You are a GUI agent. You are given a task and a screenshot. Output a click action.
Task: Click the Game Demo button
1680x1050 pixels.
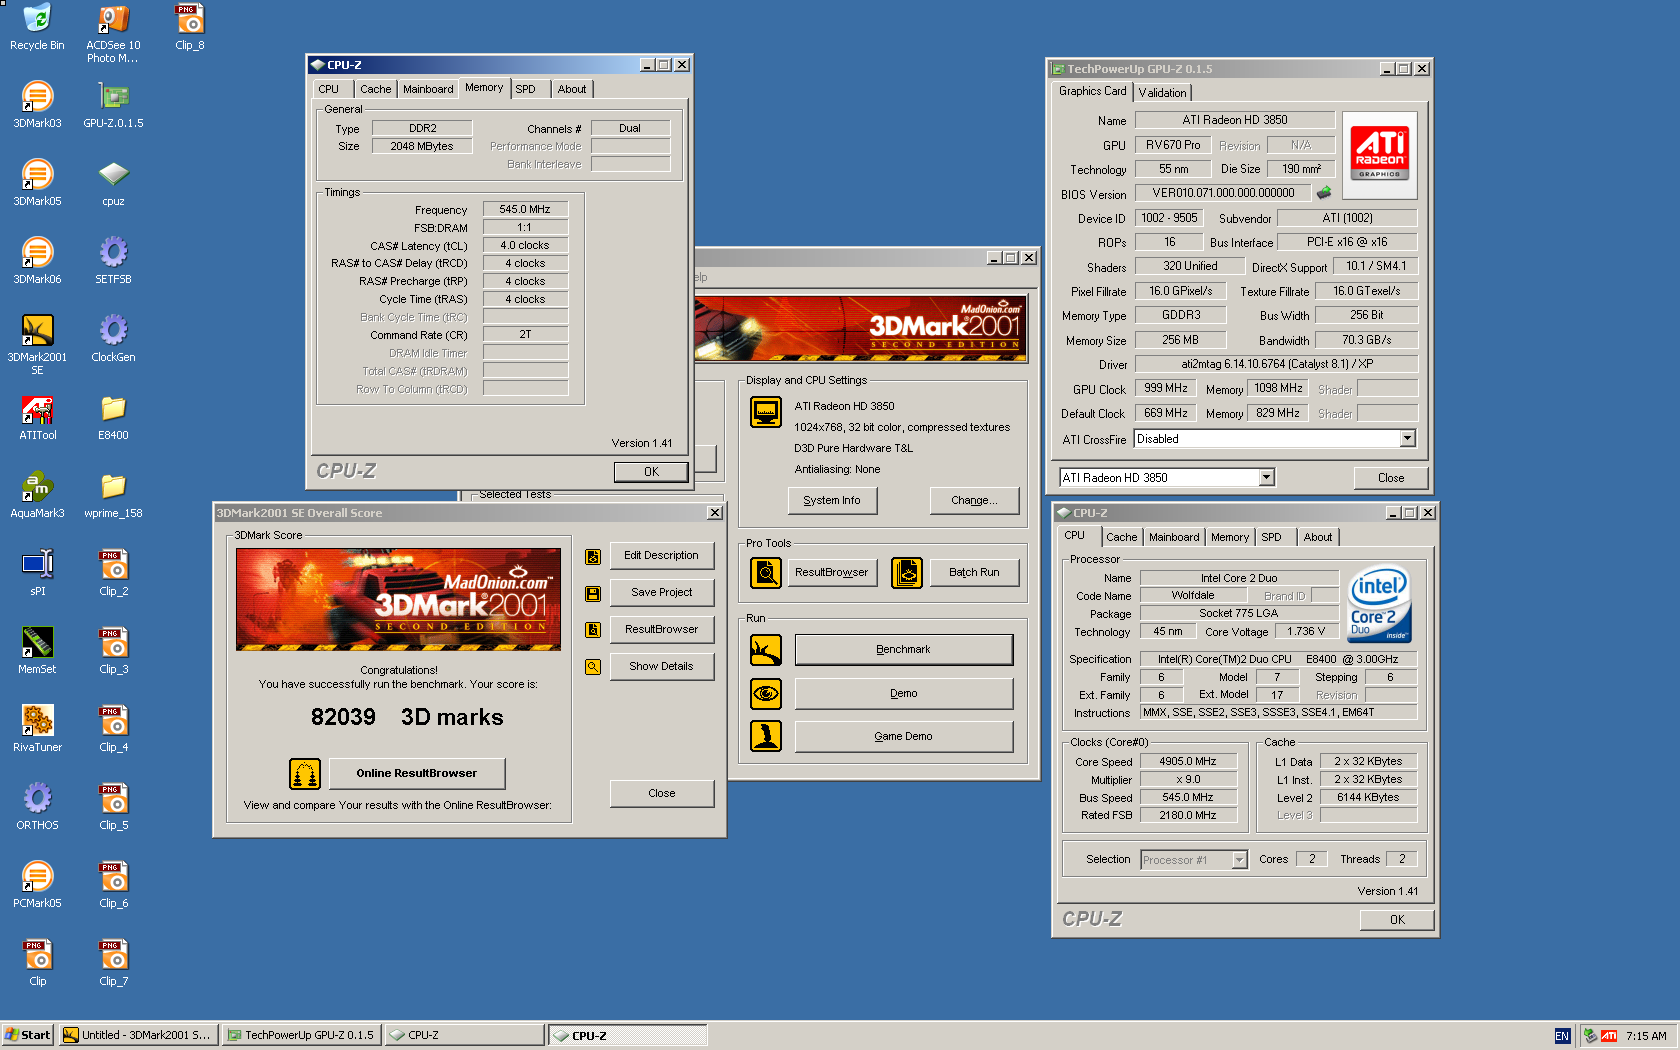pos(903,736)
